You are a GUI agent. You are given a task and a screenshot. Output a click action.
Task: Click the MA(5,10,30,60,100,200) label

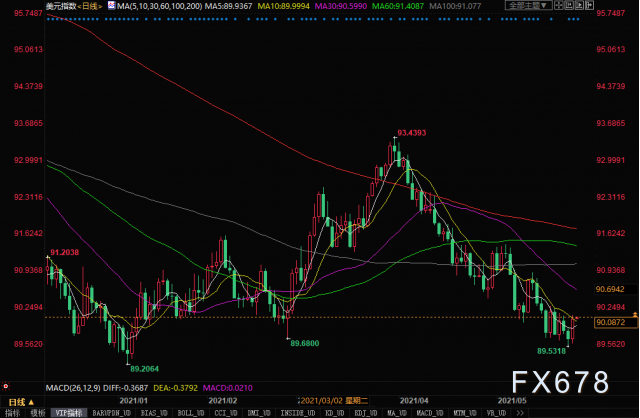point(159,6)
